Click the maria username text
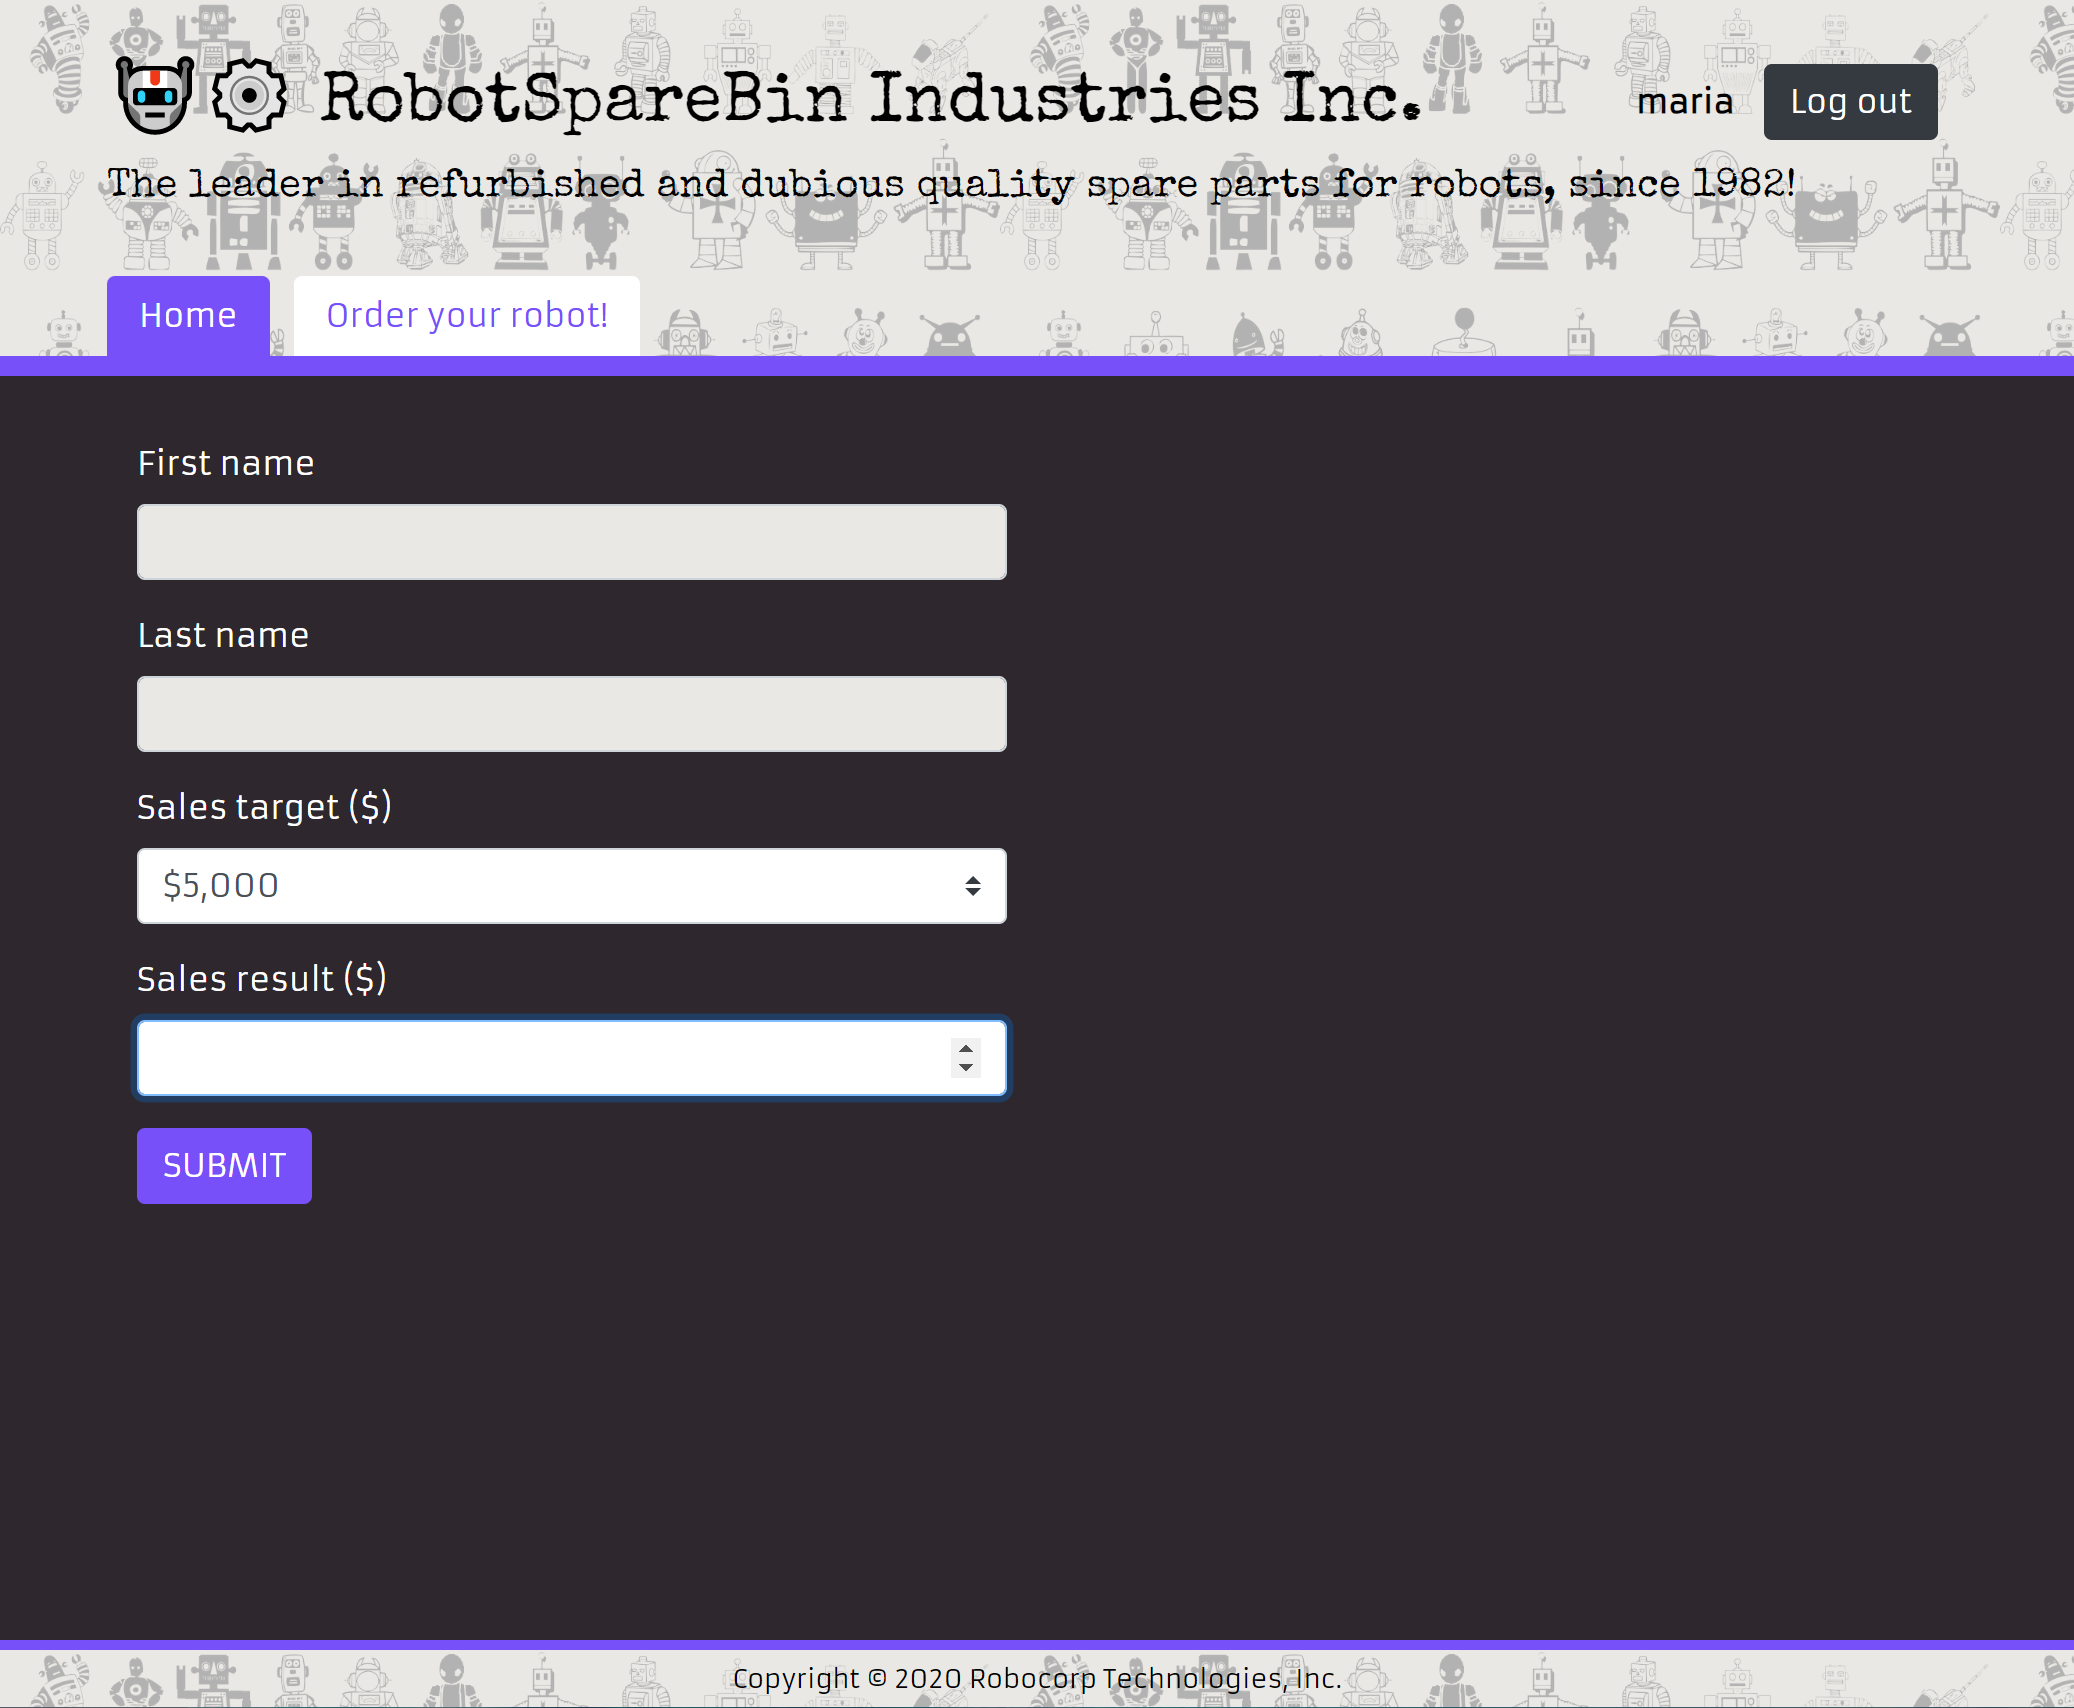Viewport: 2074px width, 1708px height. pyautogui.click(x=1685, y=101)
